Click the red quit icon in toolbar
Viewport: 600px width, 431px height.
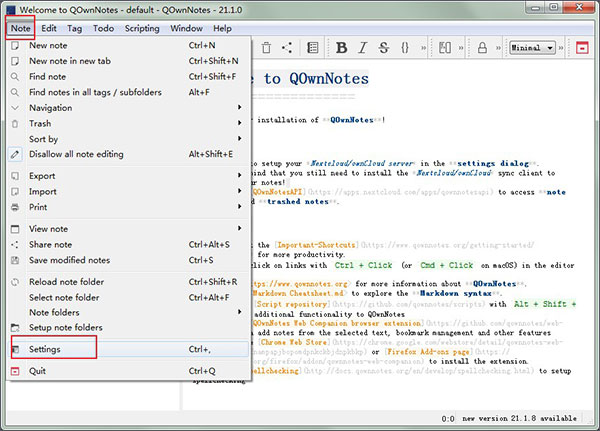[582, 47]
